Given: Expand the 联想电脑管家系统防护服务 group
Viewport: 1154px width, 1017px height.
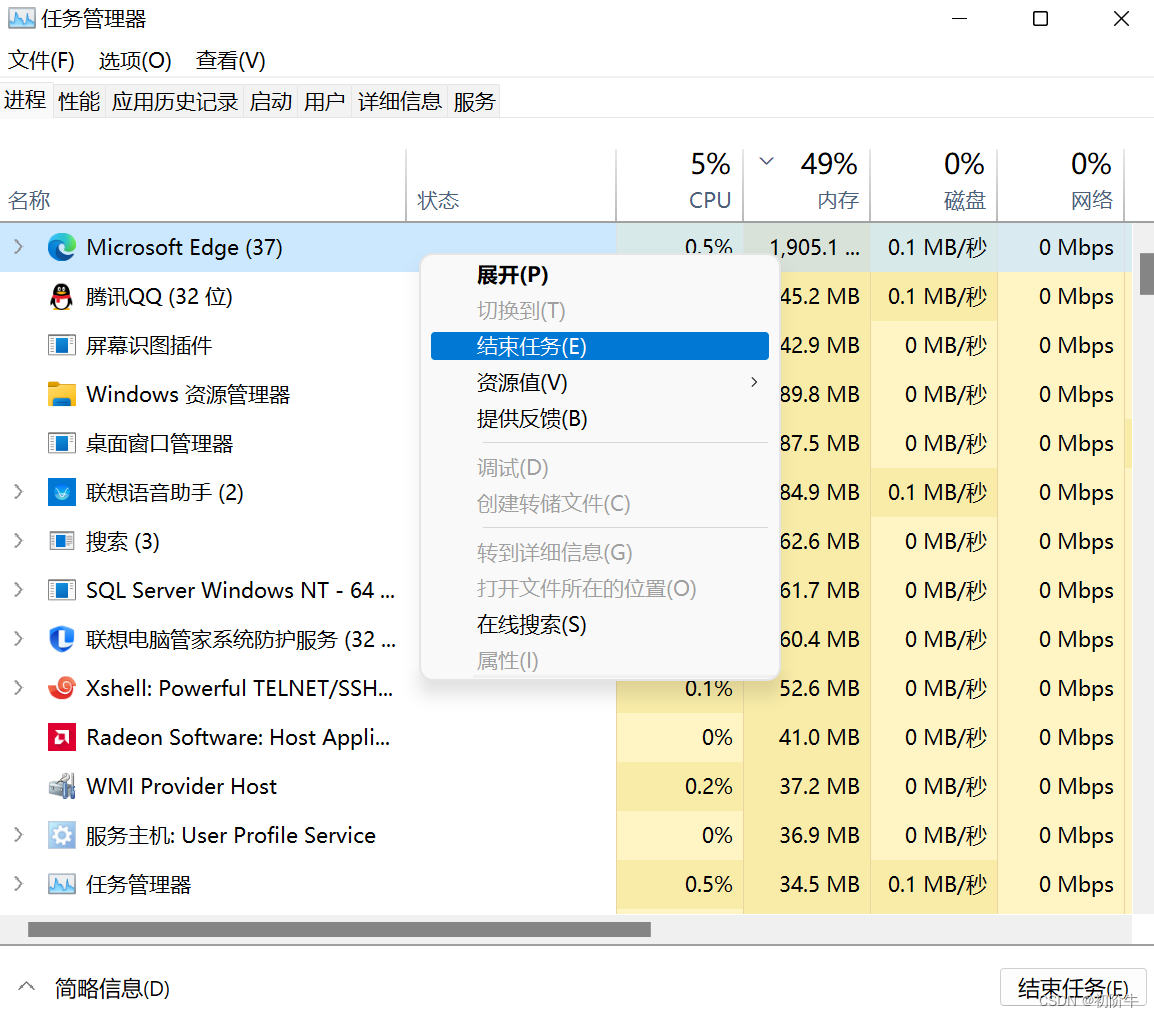Looking at the screenshot, I should tap(19, 639).
